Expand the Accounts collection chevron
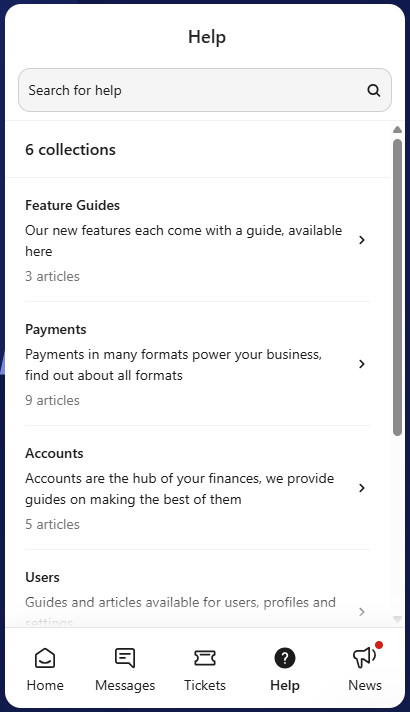 pos(361,488)
